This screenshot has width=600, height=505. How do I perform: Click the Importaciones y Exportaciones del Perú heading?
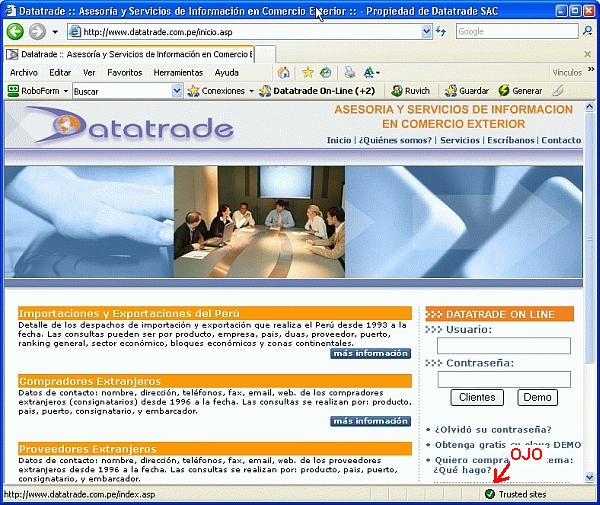coord(129,313)
